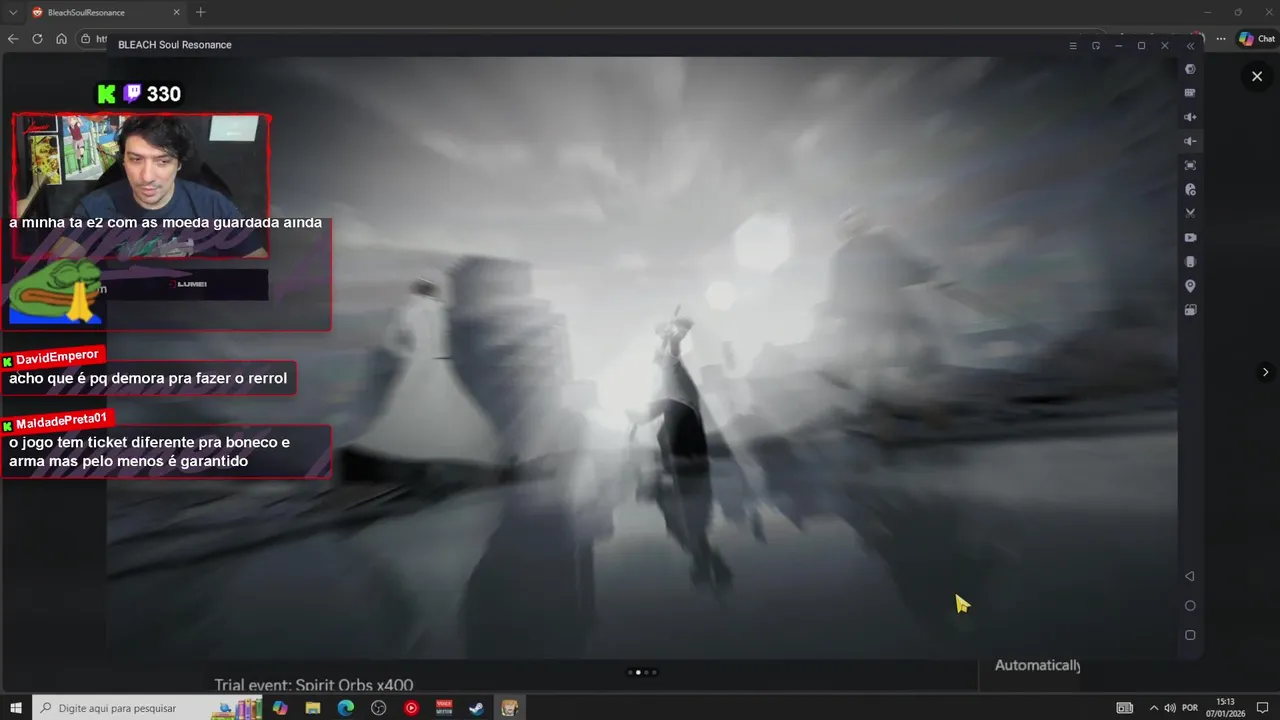The image size is (1280, 720).
Task: Click the praying Pepe frog emote image
Action: pos(55,291)
